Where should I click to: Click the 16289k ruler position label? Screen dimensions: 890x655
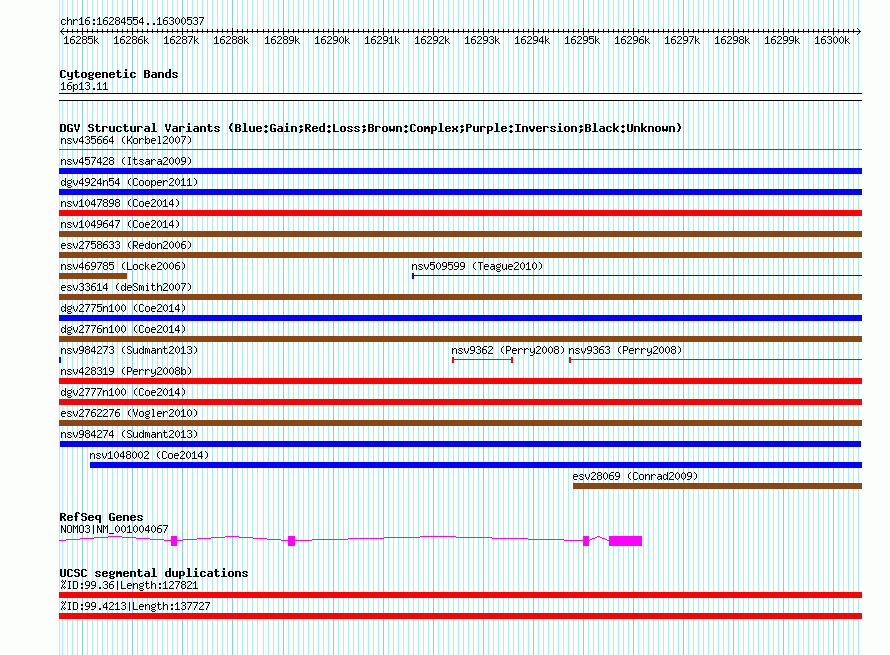tap(282, 40)
